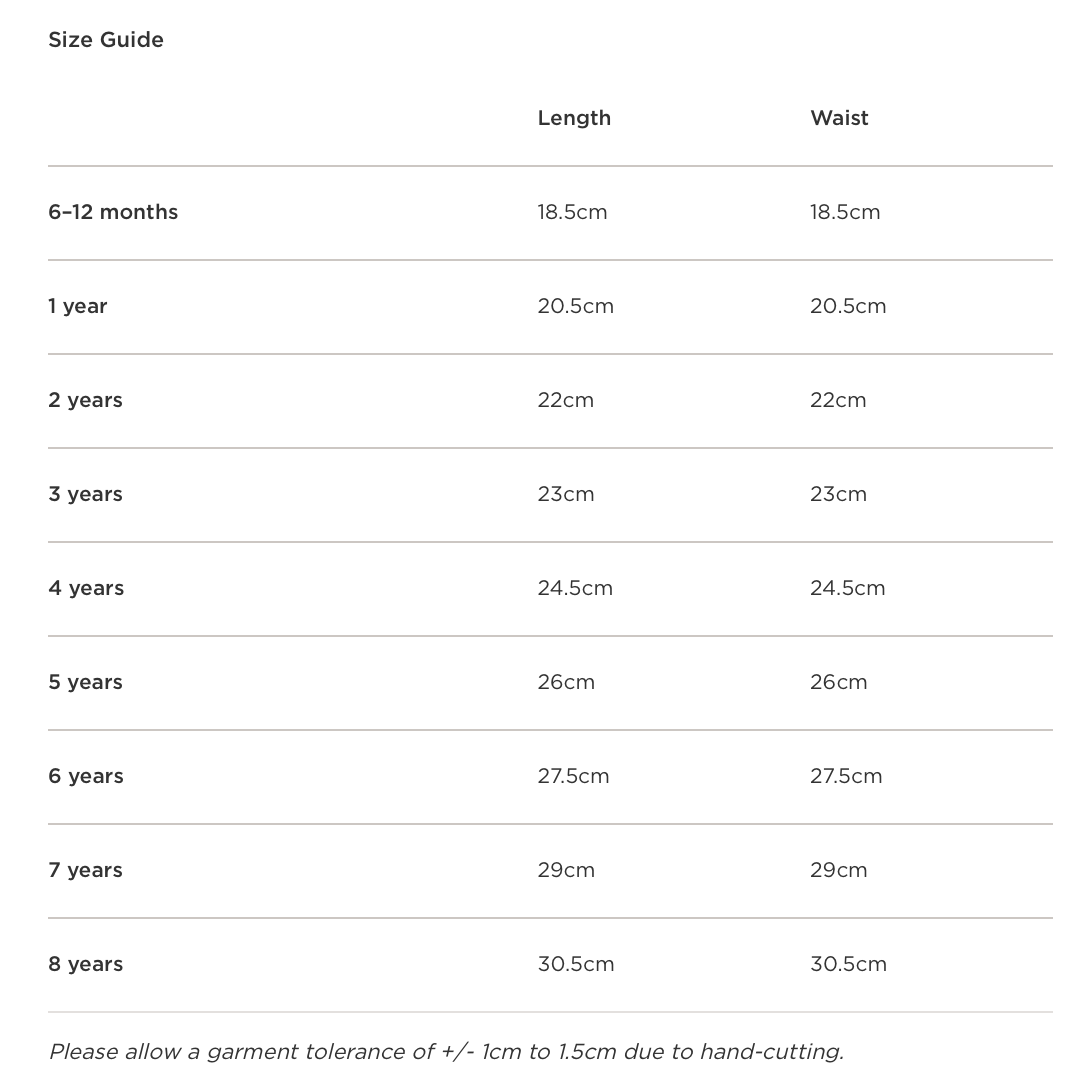
Task: Select the 26cm Length value
Action: coord(566,682)
